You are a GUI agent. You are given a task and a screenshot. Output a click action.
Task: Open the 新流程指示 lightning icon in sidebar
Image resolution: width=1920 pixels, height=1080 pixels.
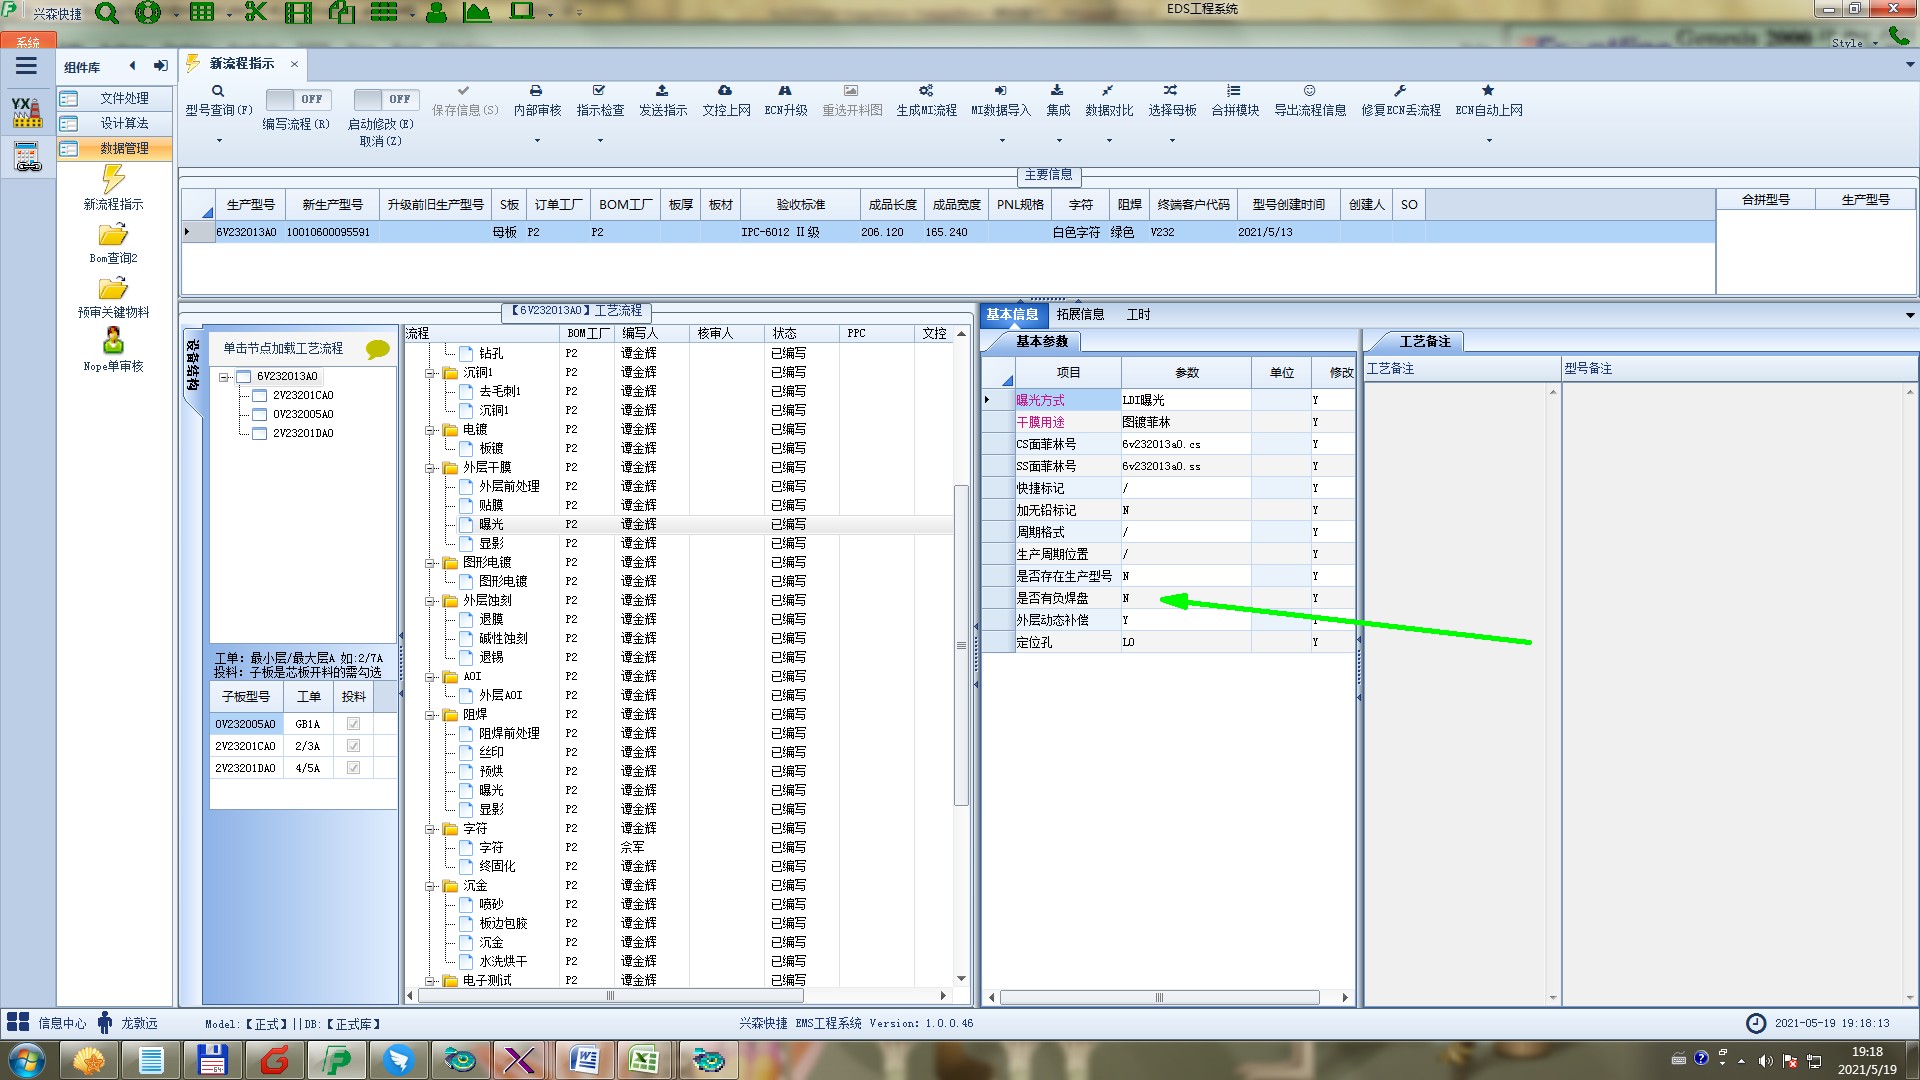click(113, 180)
